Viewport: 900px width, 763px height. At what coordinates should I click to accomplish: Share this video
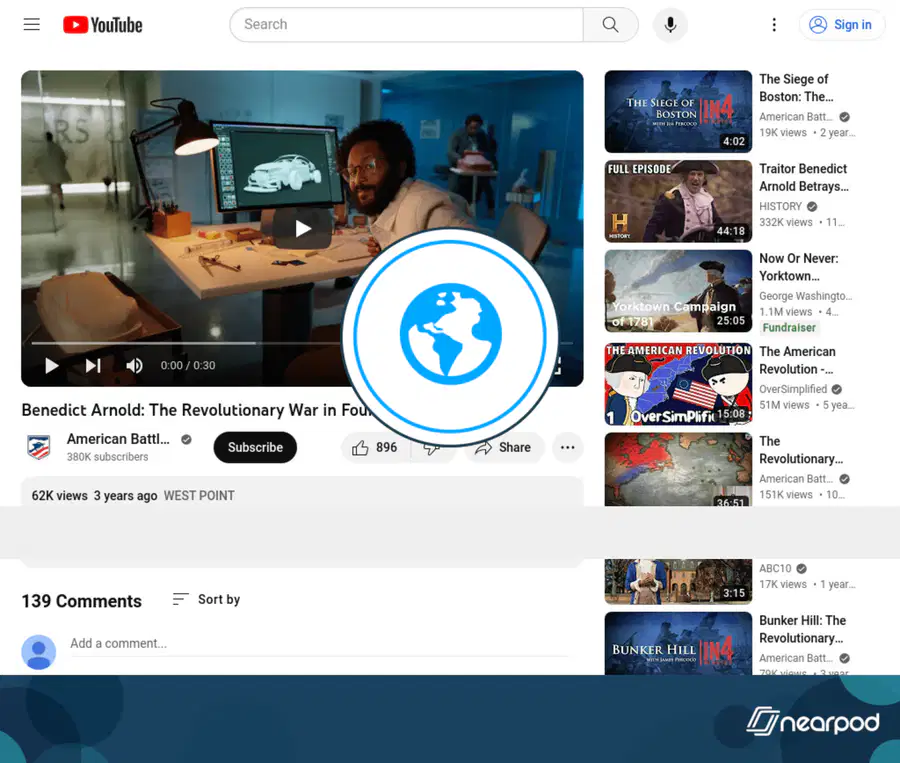pyautogui.click(x=504, y=448)
